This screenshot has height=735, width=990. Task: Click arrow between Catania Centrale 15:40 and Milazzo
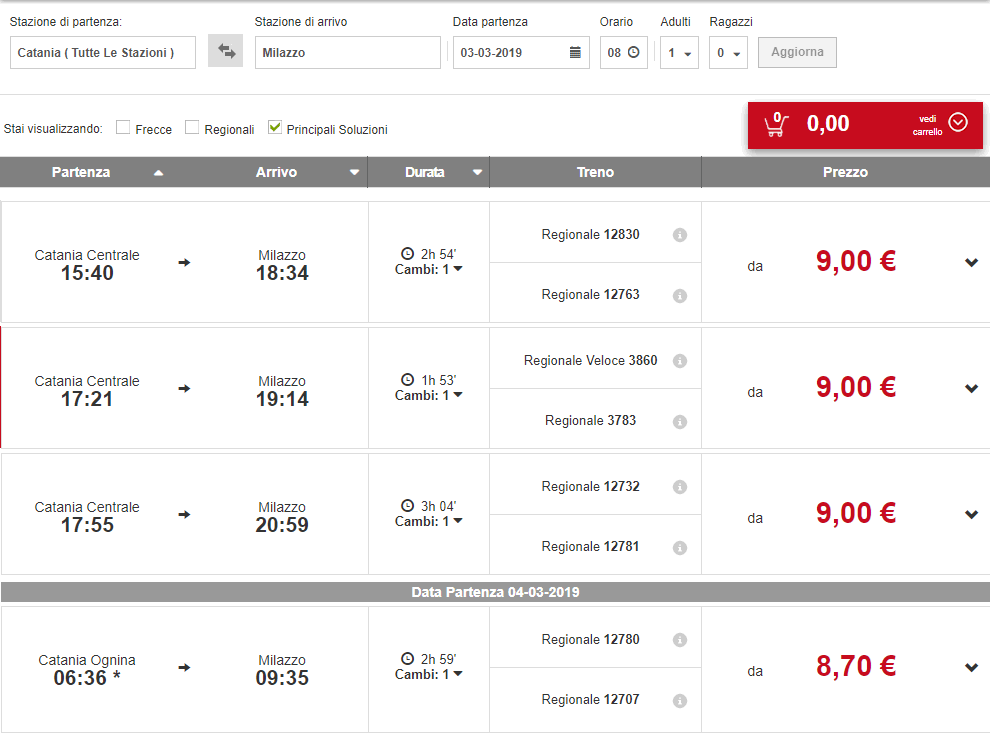184,263
